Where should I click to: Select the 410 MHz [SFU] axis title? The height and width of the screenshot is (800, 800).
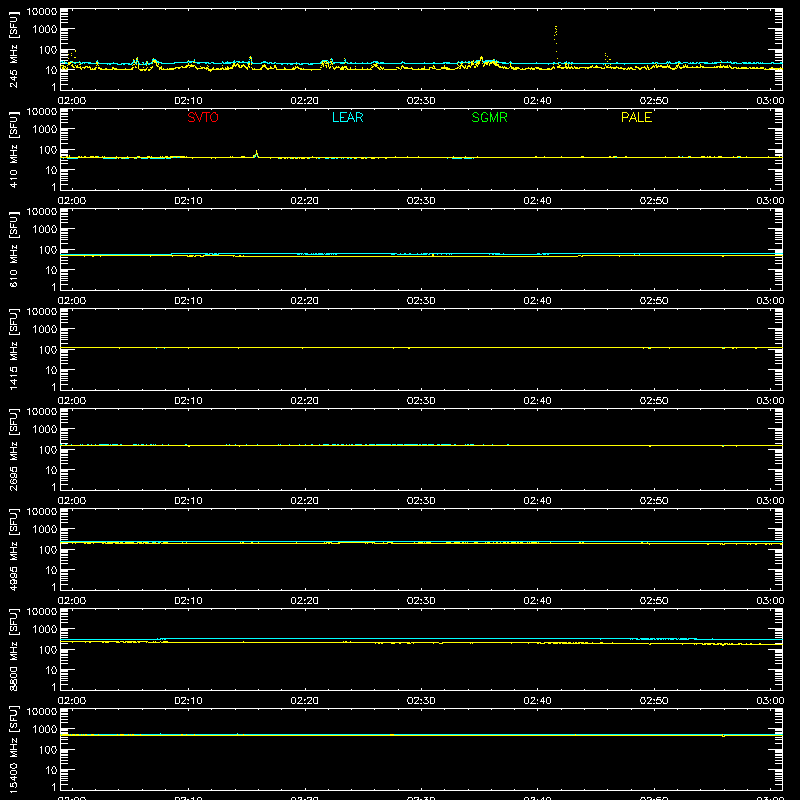tap(13, 149)
